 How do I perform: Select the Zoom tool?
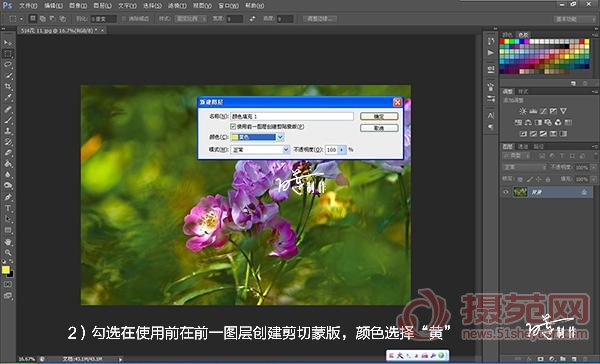(x=8, y=253)
